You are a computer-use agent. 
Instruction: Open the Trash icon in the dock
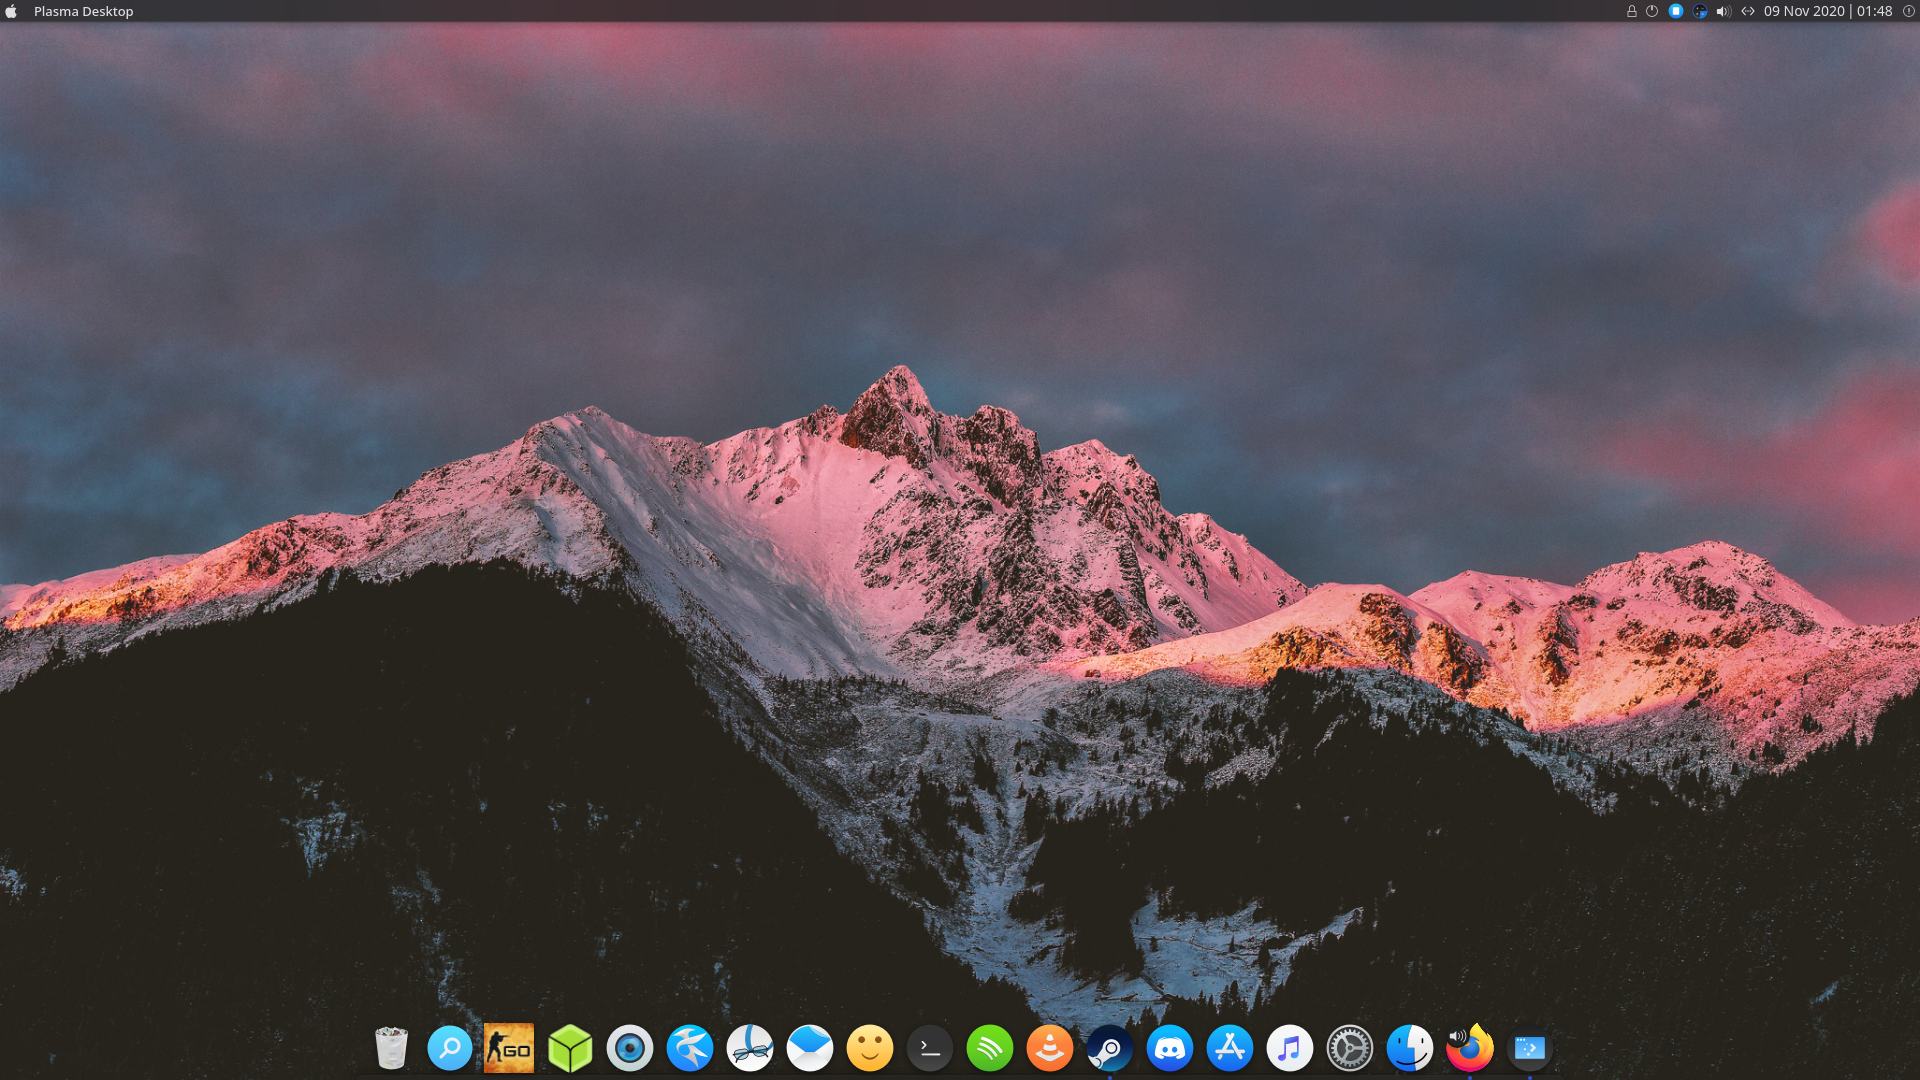coord(391,1049)
